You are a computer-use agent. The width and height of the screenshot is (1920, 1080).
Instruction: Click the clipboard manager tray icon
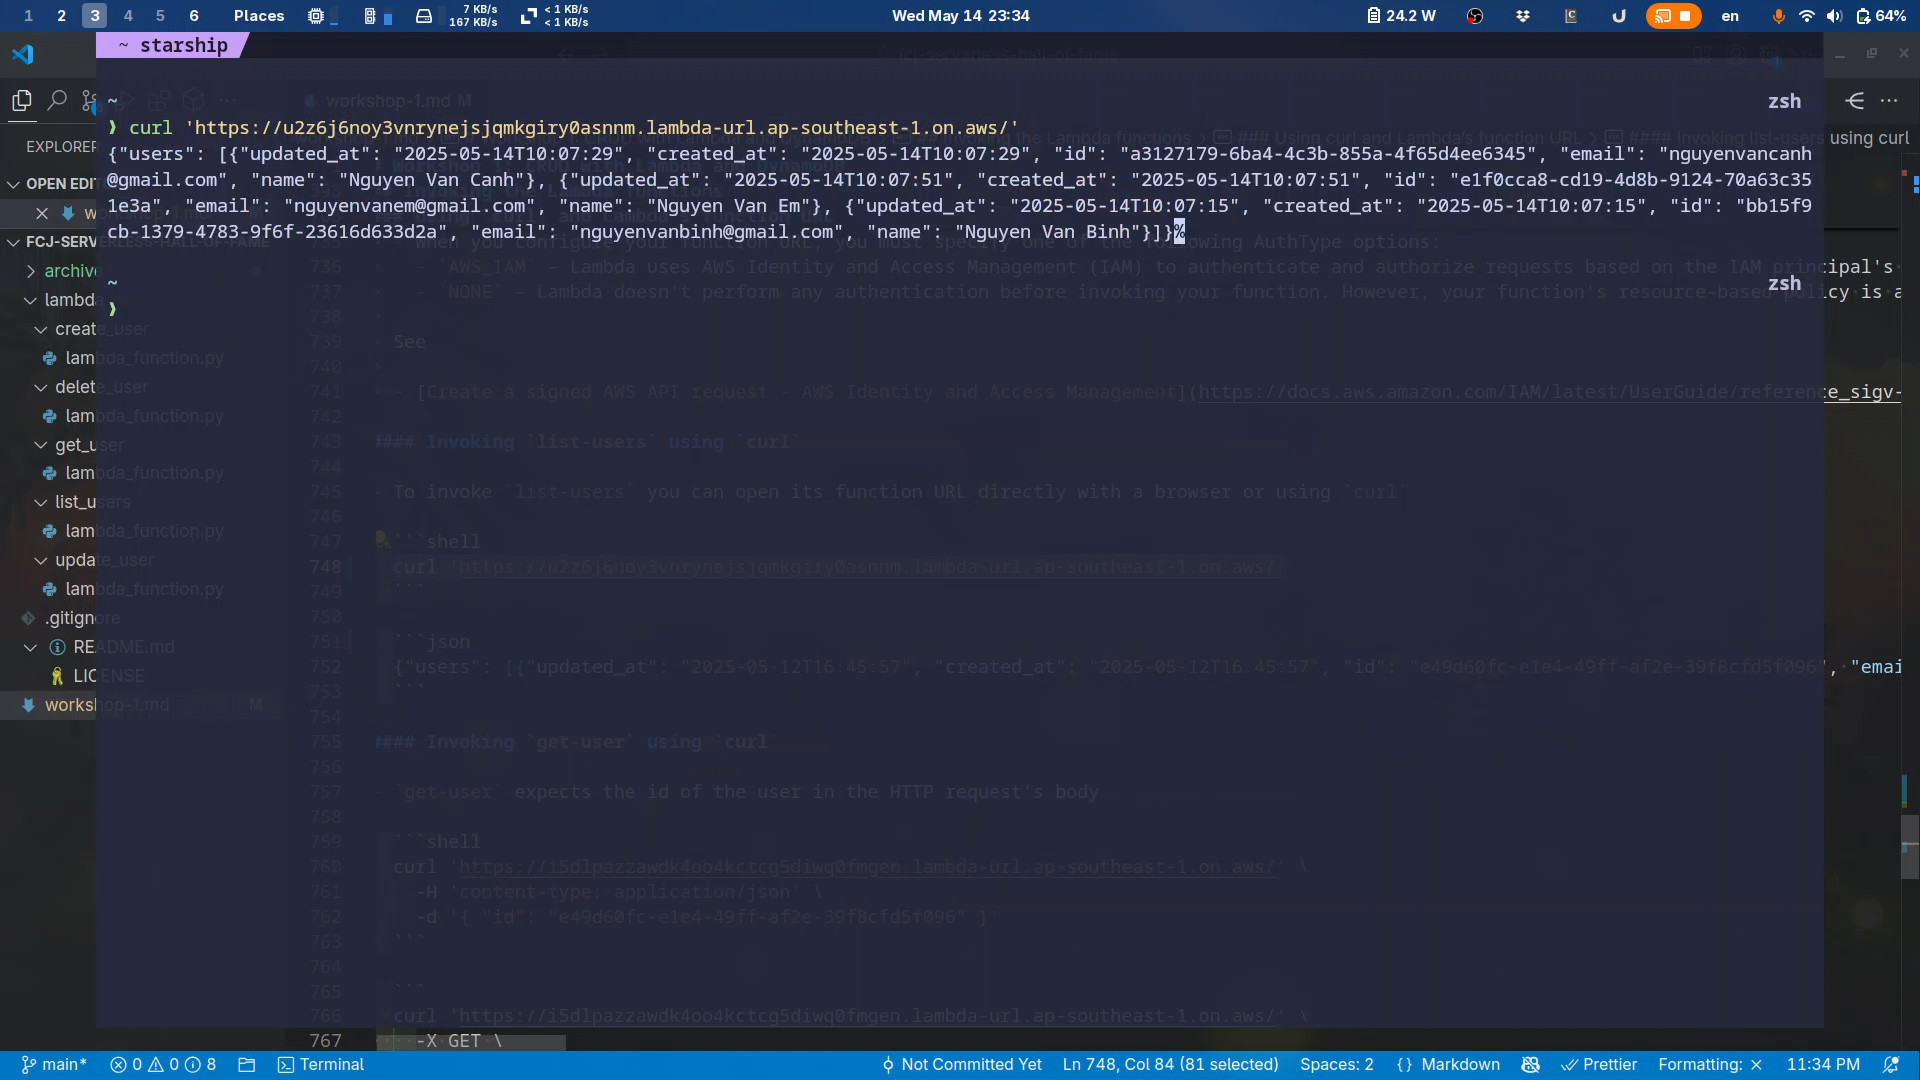tap(1570, 15)
